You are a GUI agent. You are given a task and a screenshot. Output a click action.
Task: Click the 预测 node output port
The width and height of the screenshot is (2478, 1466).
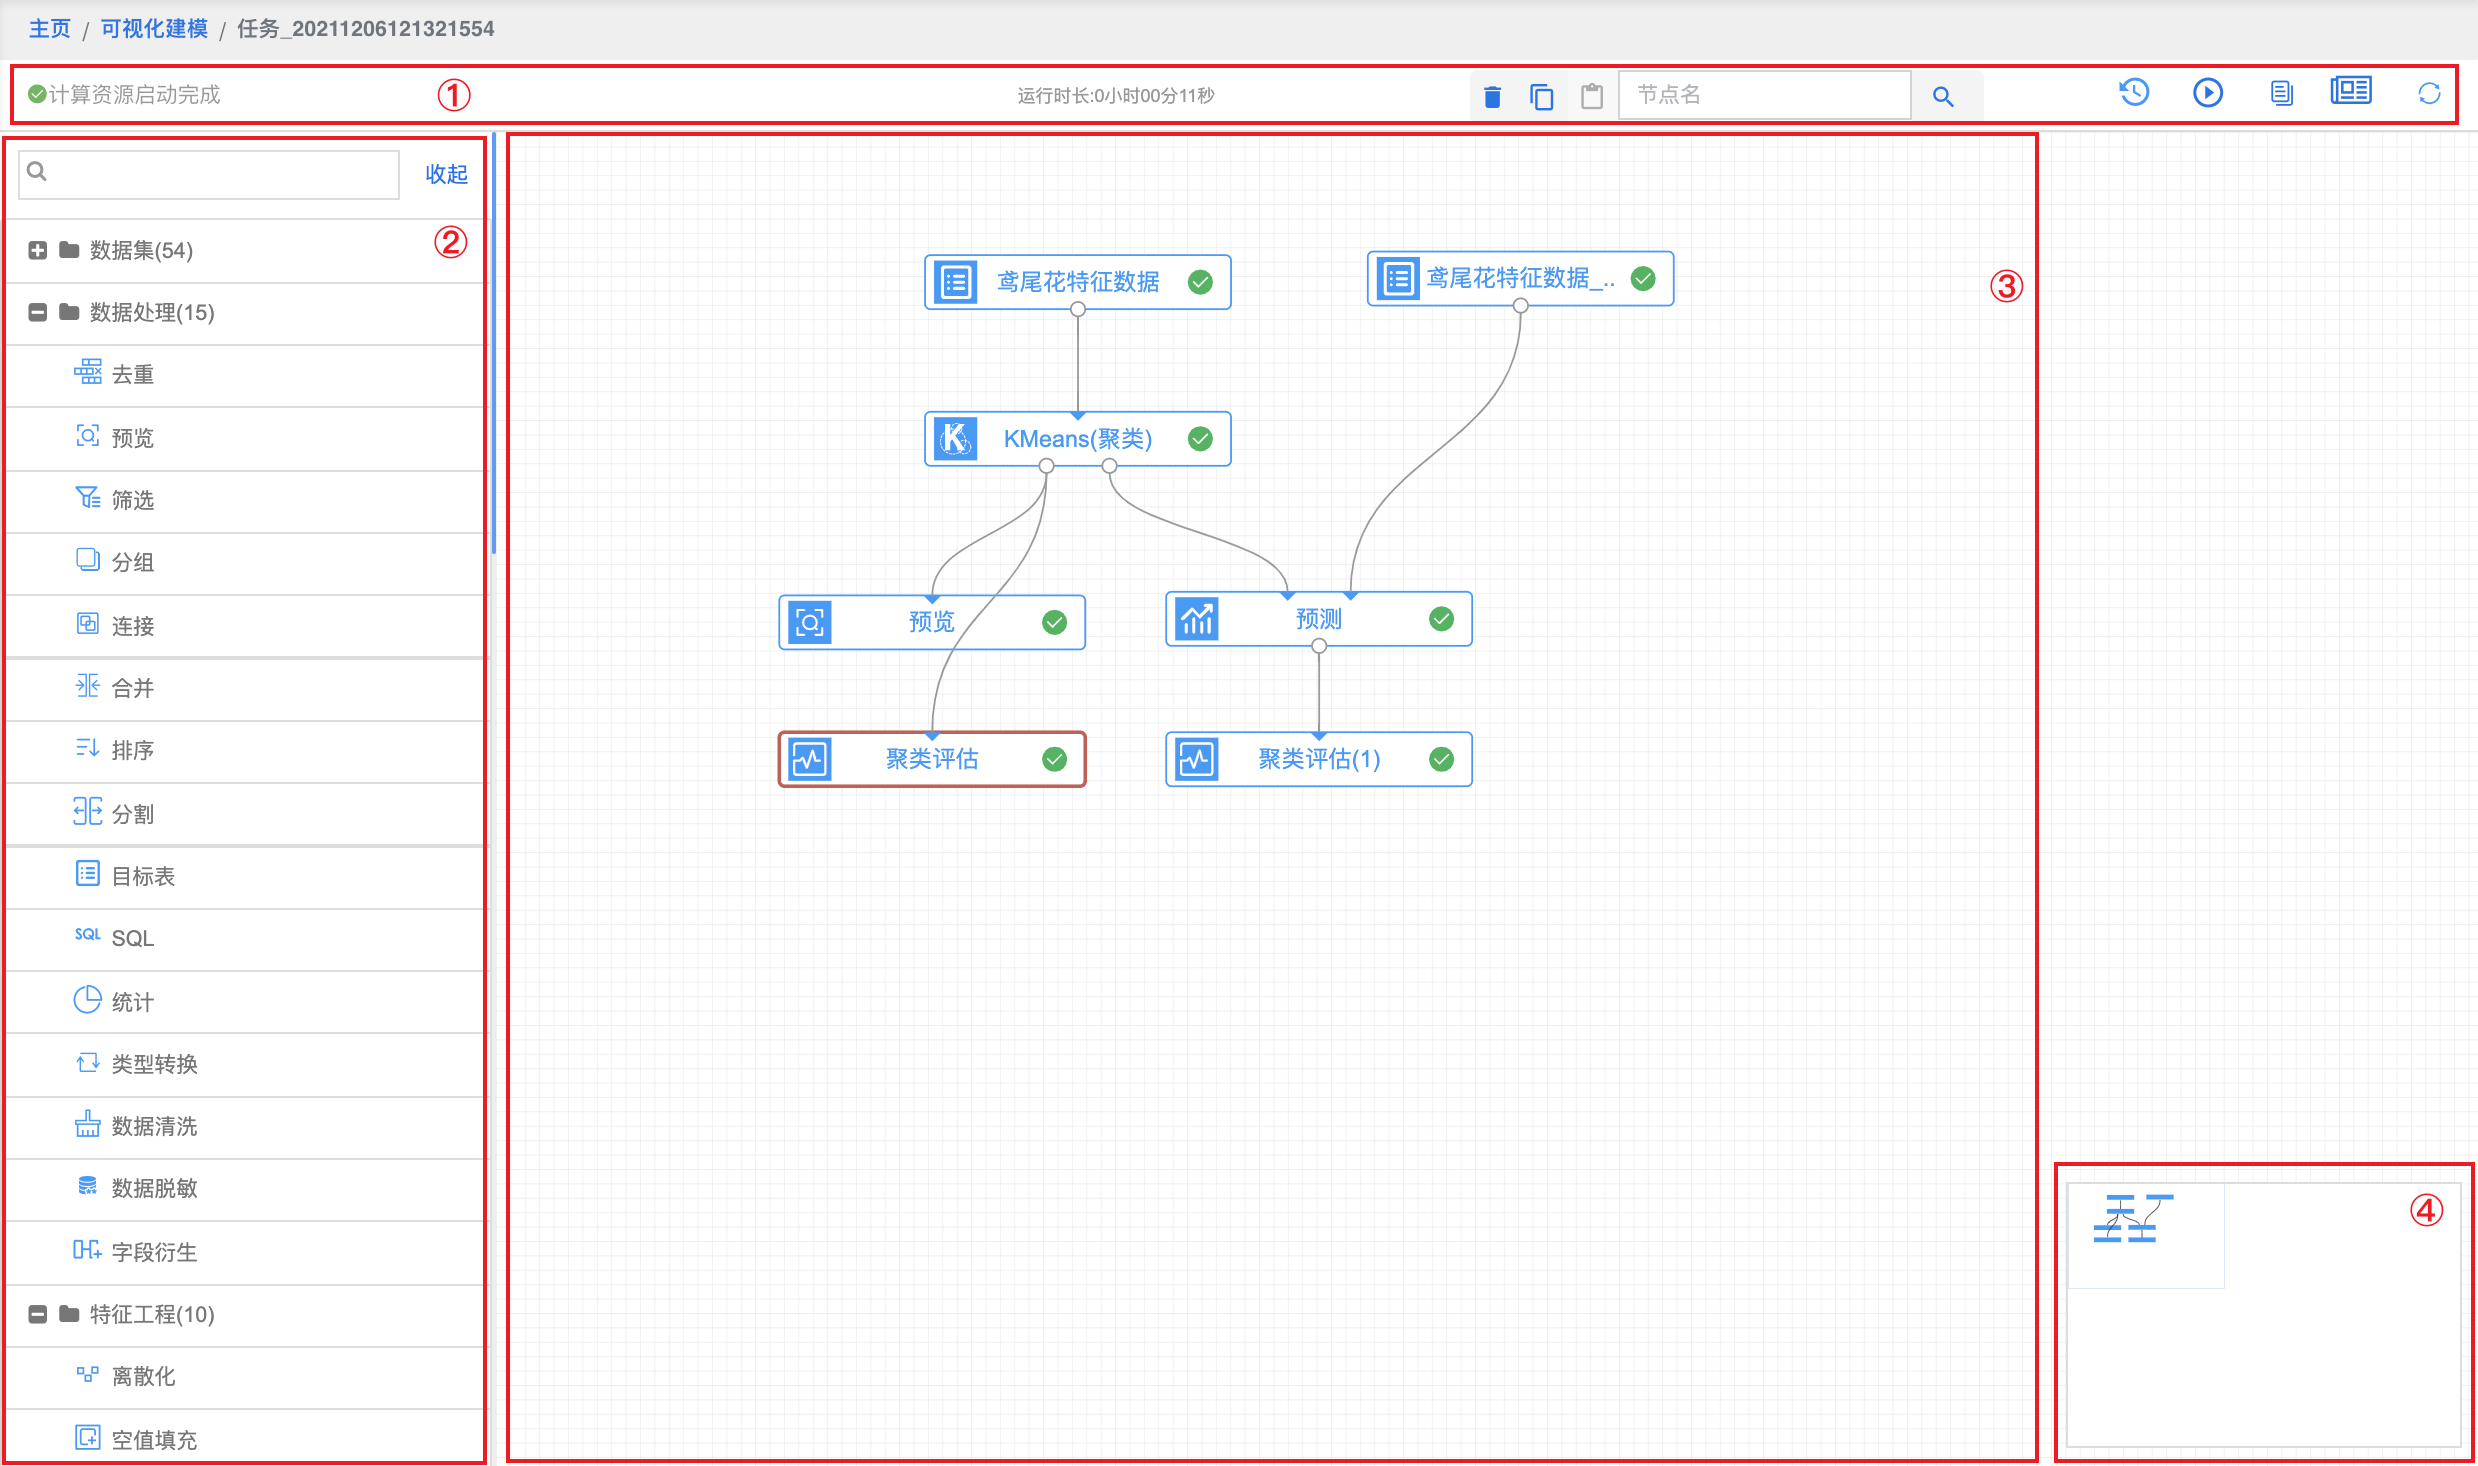1319,646
